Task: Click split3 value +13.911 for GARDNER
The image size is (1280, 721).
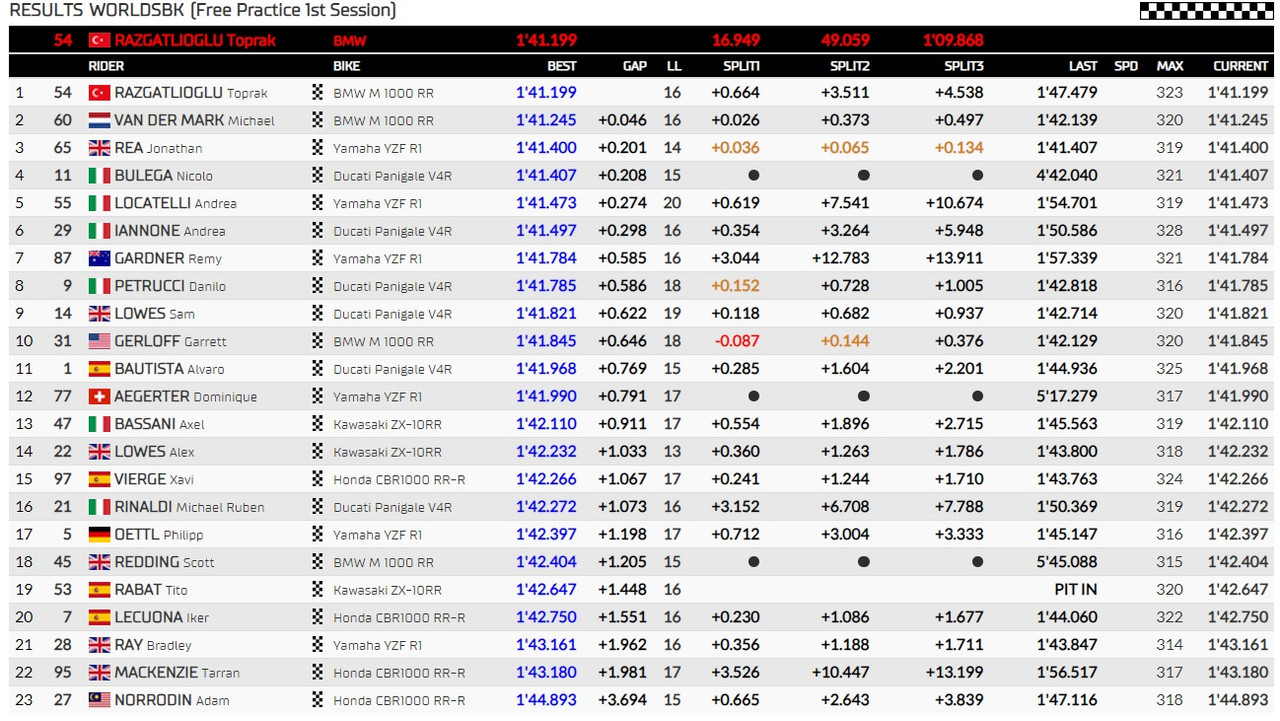Action: (x=953, y=258)
